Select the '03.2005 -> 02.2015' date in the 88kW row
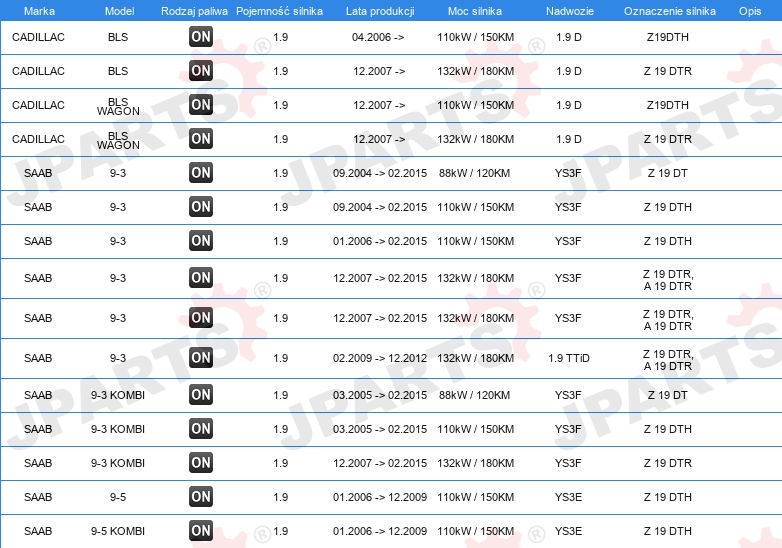The height and width of the screenshot is (548, 782). click(380, 395)
